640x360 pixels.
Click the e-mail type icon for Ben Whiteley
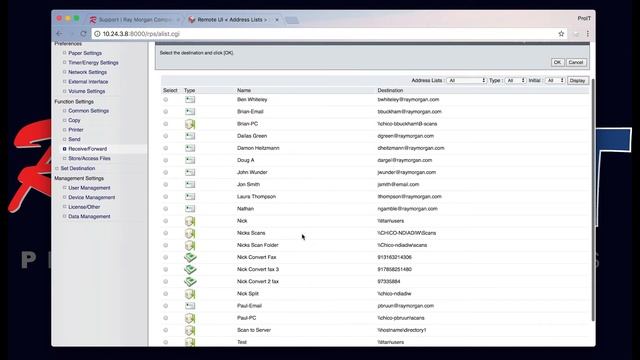pos(190,100)
